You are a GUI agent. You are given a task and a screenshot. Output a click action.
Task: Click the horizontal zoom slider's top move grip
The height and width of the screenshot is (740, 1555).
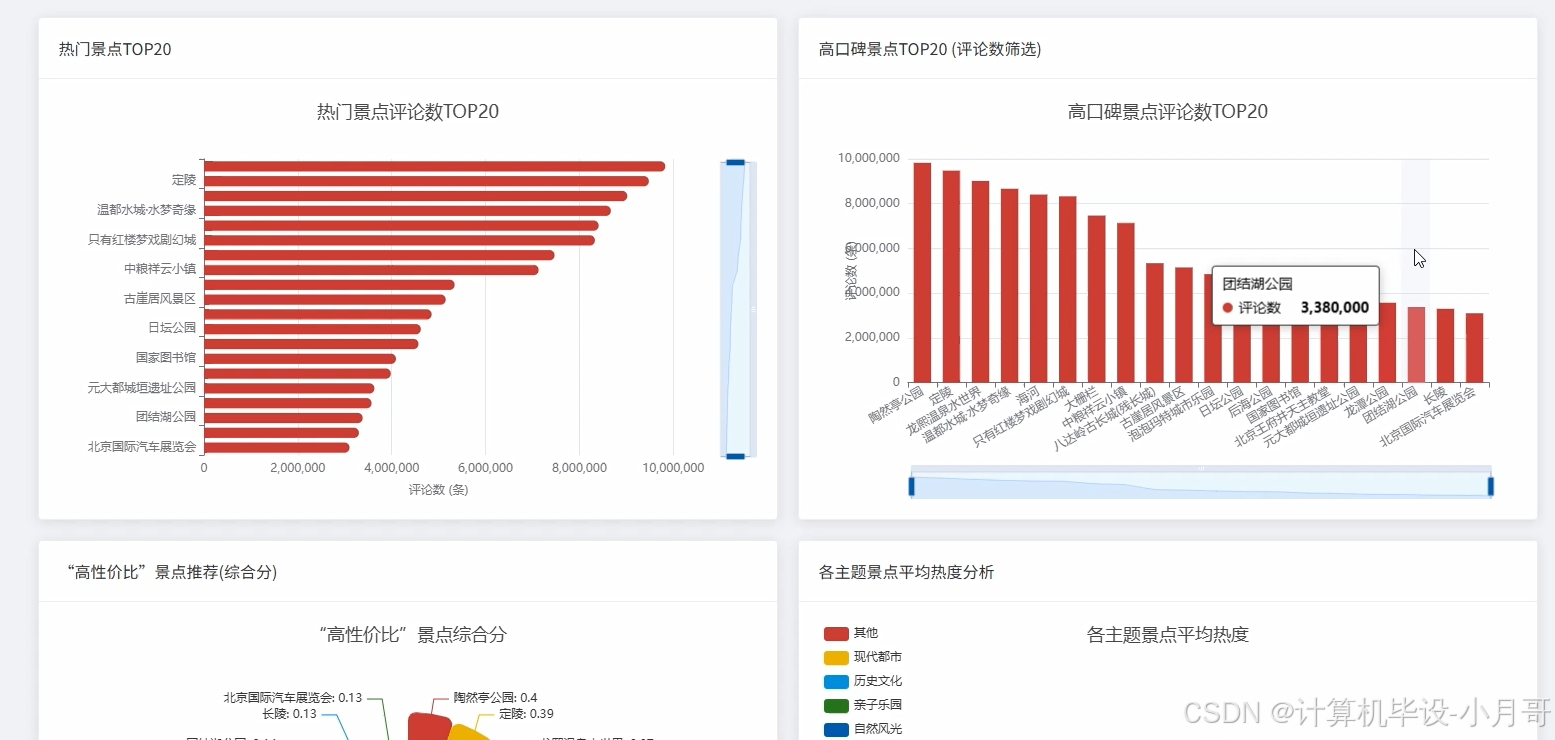pyautogui.click(x=1201, y=468)
